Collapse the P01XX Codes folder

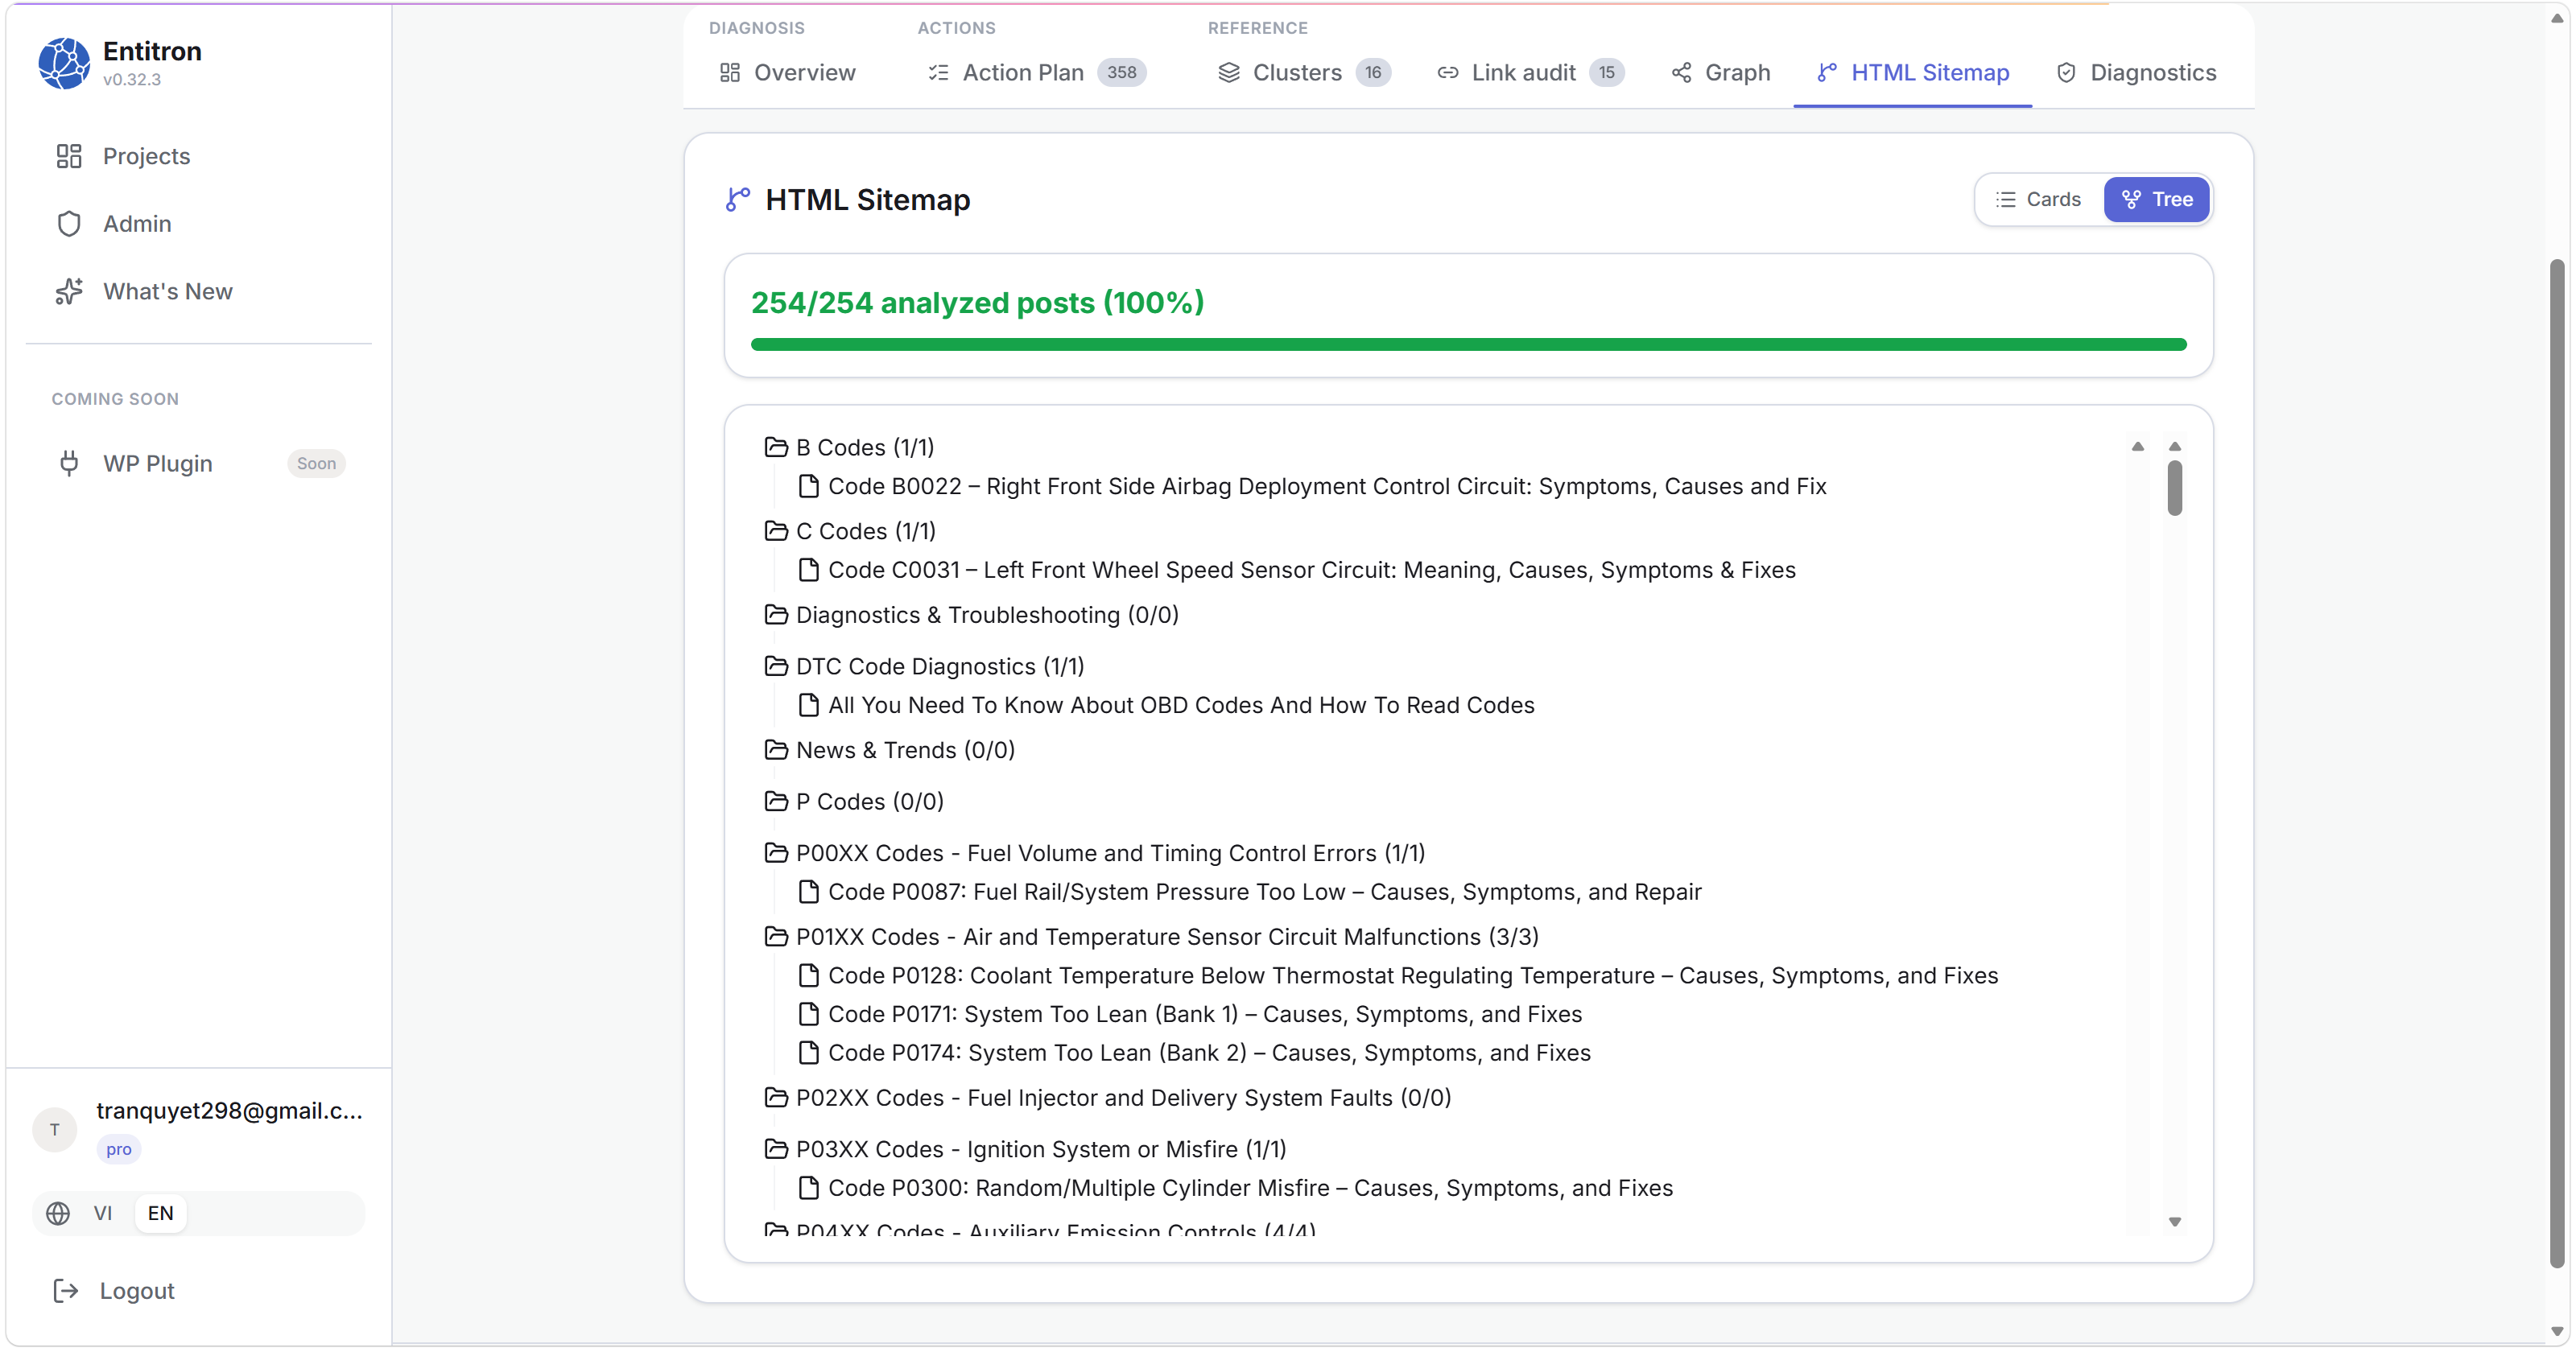click(1152, 937)
